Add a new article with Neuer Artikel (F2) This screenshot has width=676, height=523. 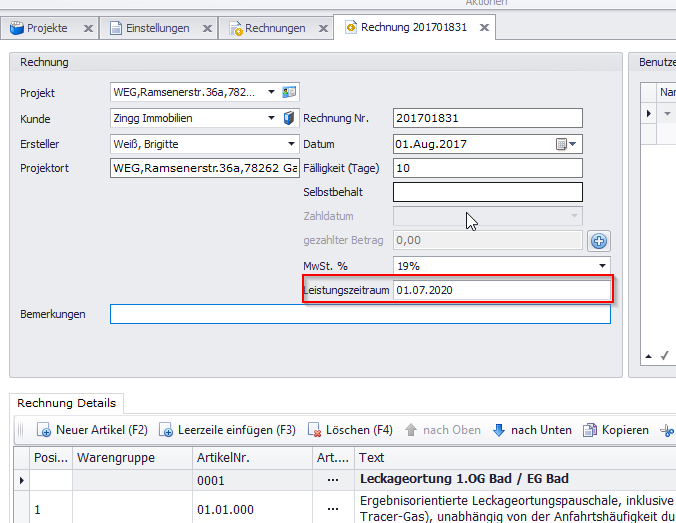[x=92, y=430]
